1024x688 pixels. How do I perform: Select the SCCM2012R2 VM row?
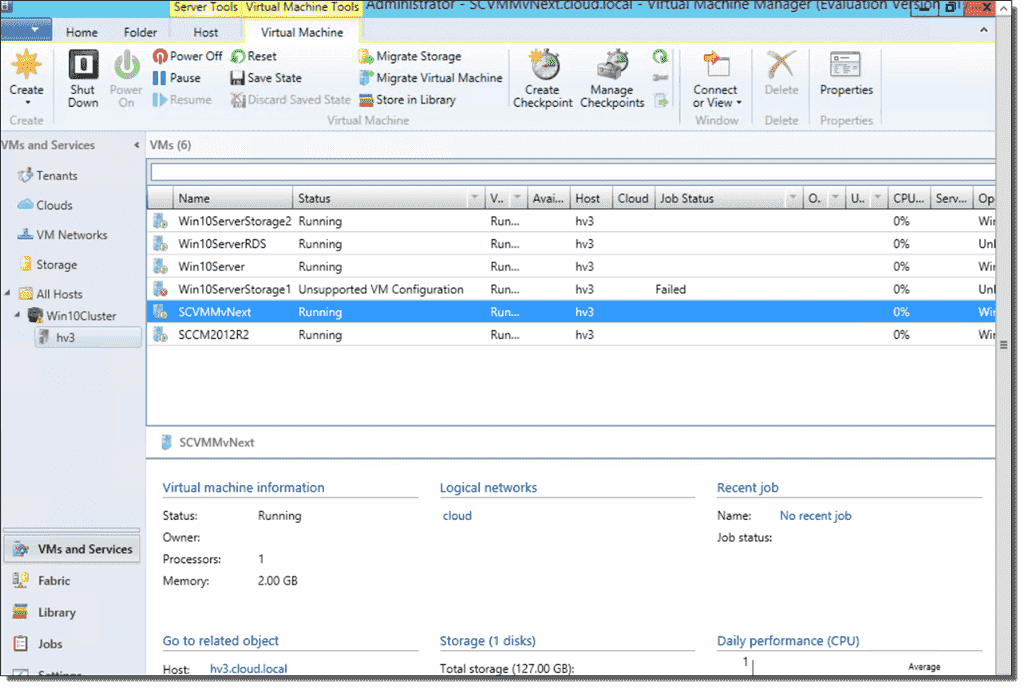tap(571, 335)
